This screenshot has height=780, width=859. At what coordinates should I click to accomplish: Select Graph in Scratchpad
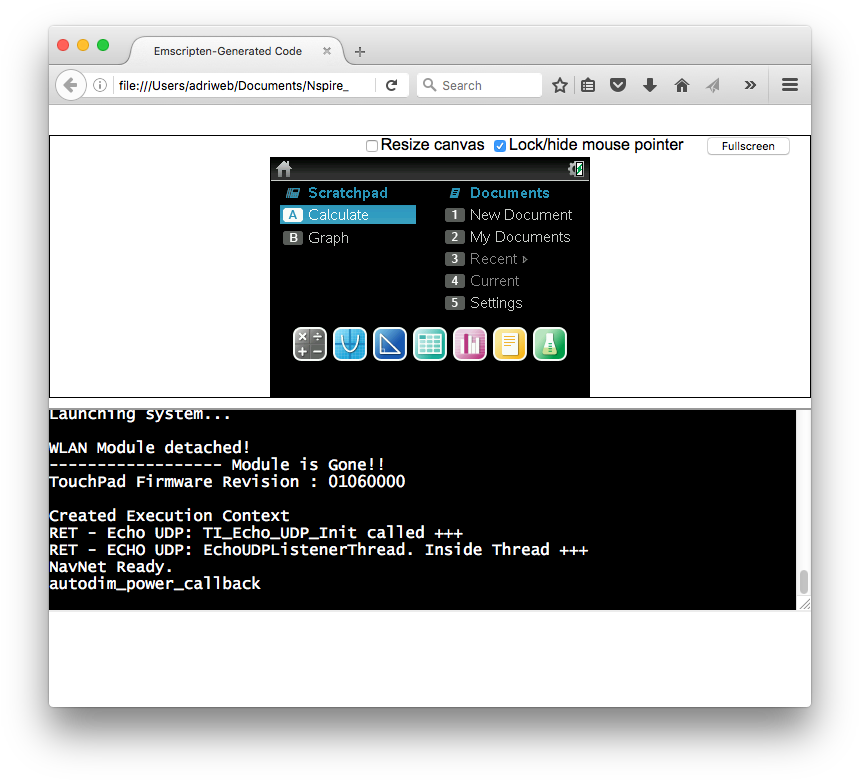pos(316,238)
